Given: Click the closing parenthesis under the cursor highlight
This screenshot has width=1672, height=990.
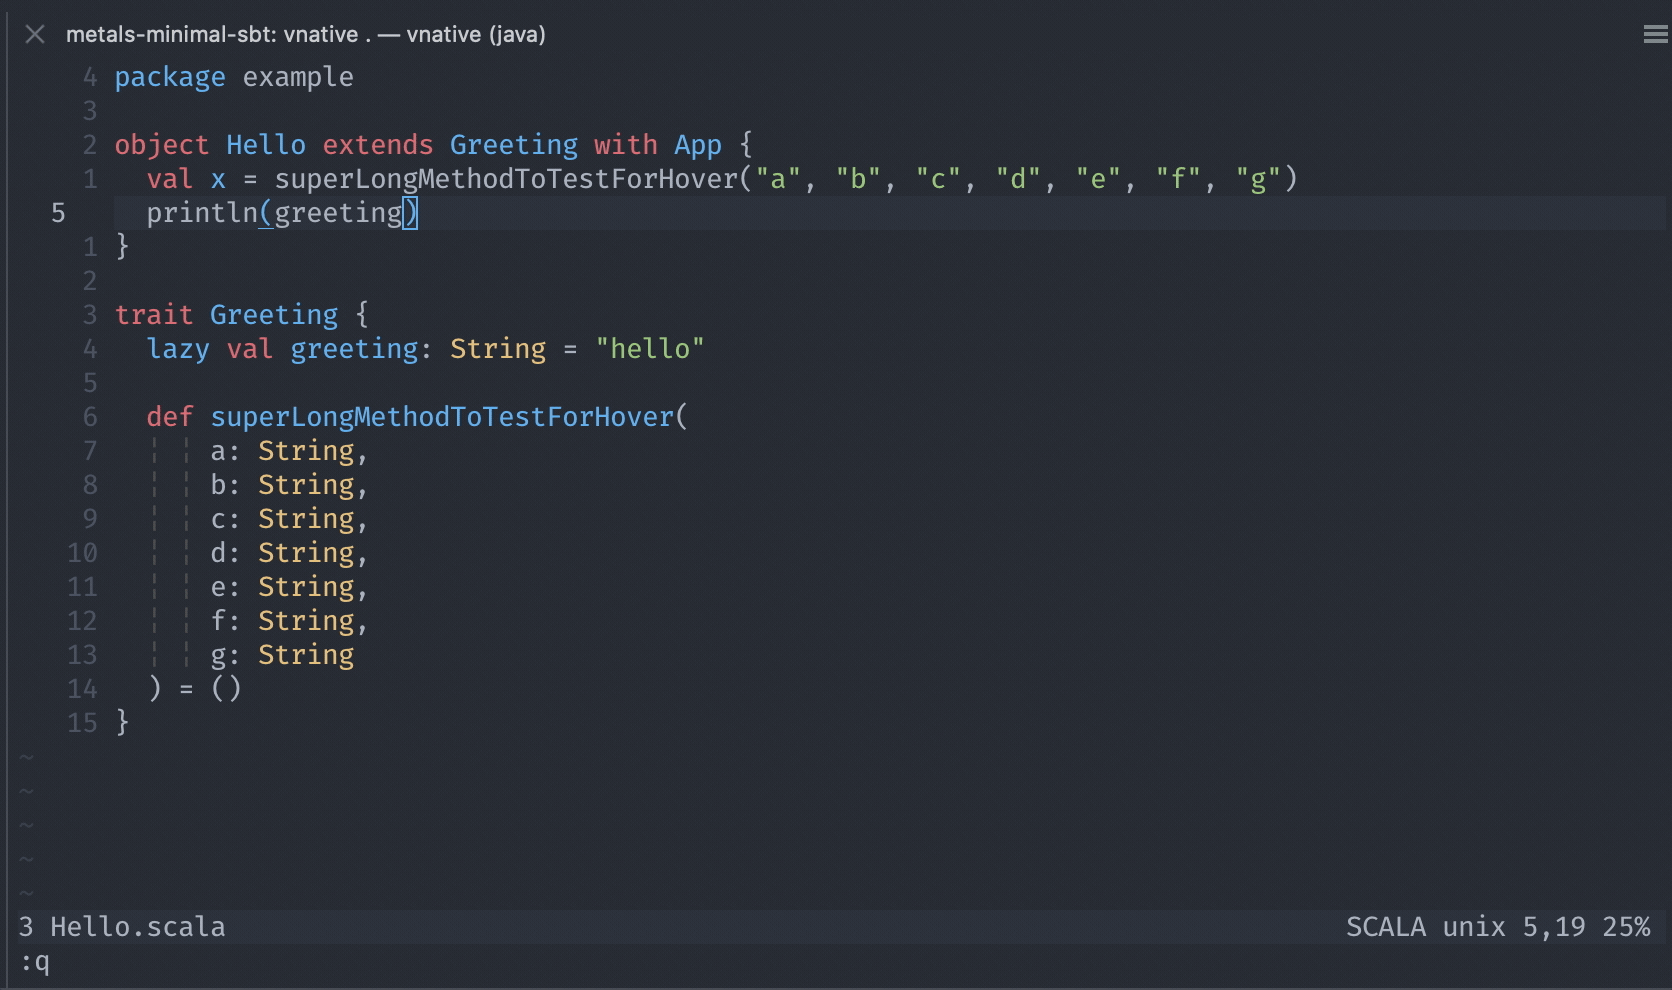Looking at the screenshot, I should pos(410,213).
